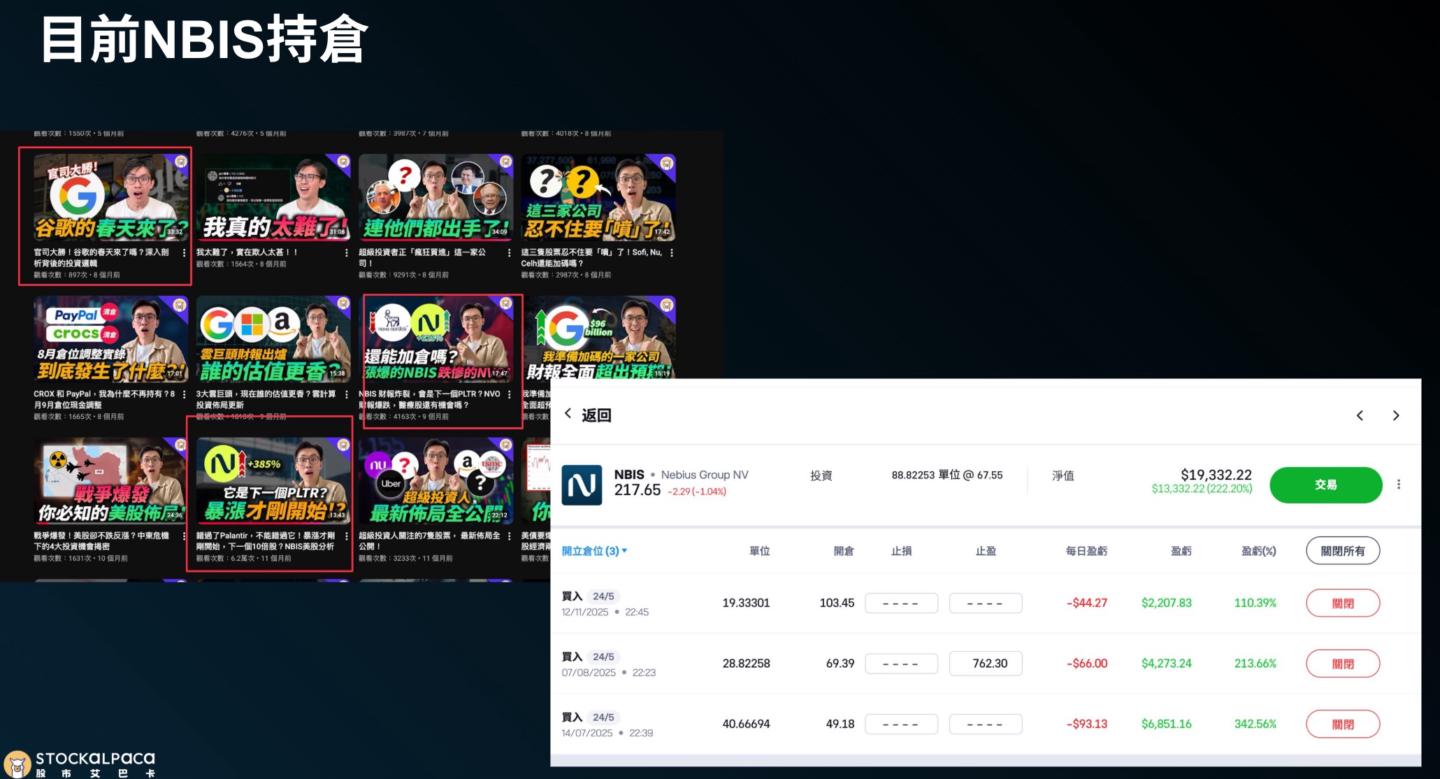Open the three-dot menu next to 交易
The image size is (1440, 779).
pyautogui.click(x=1398, y=485)
